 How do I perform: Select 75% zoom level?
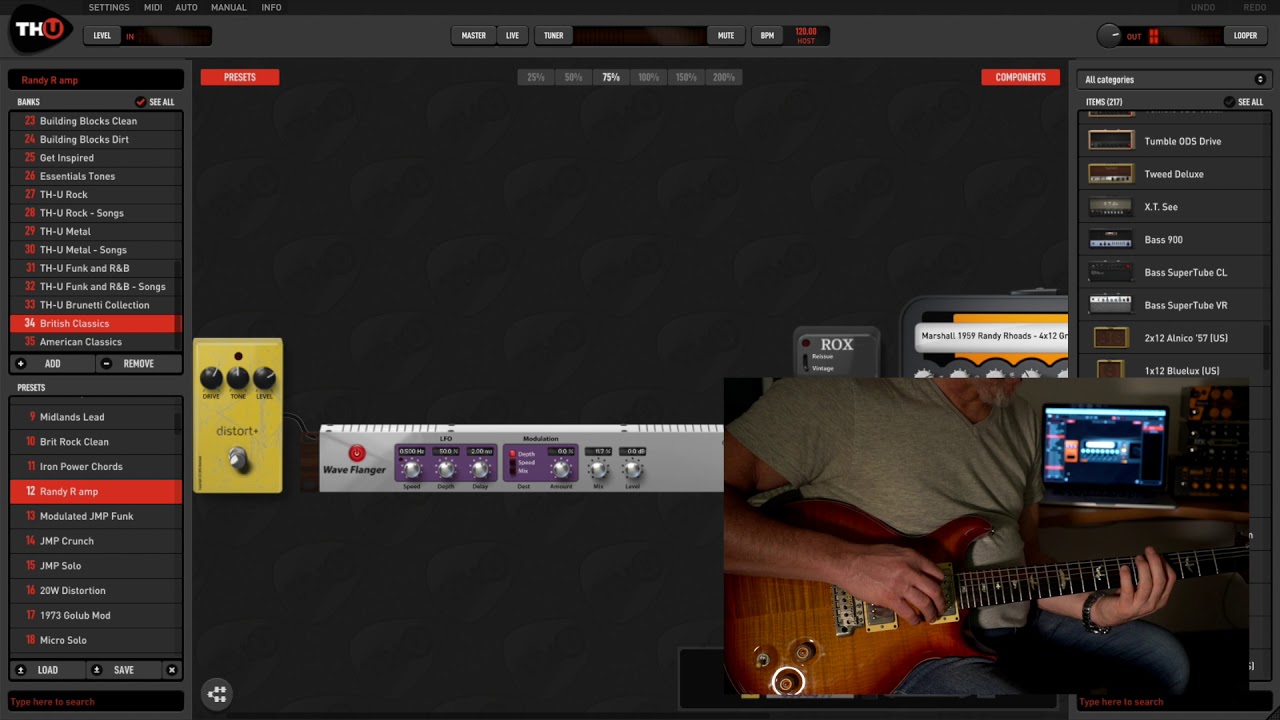[611, 77]
